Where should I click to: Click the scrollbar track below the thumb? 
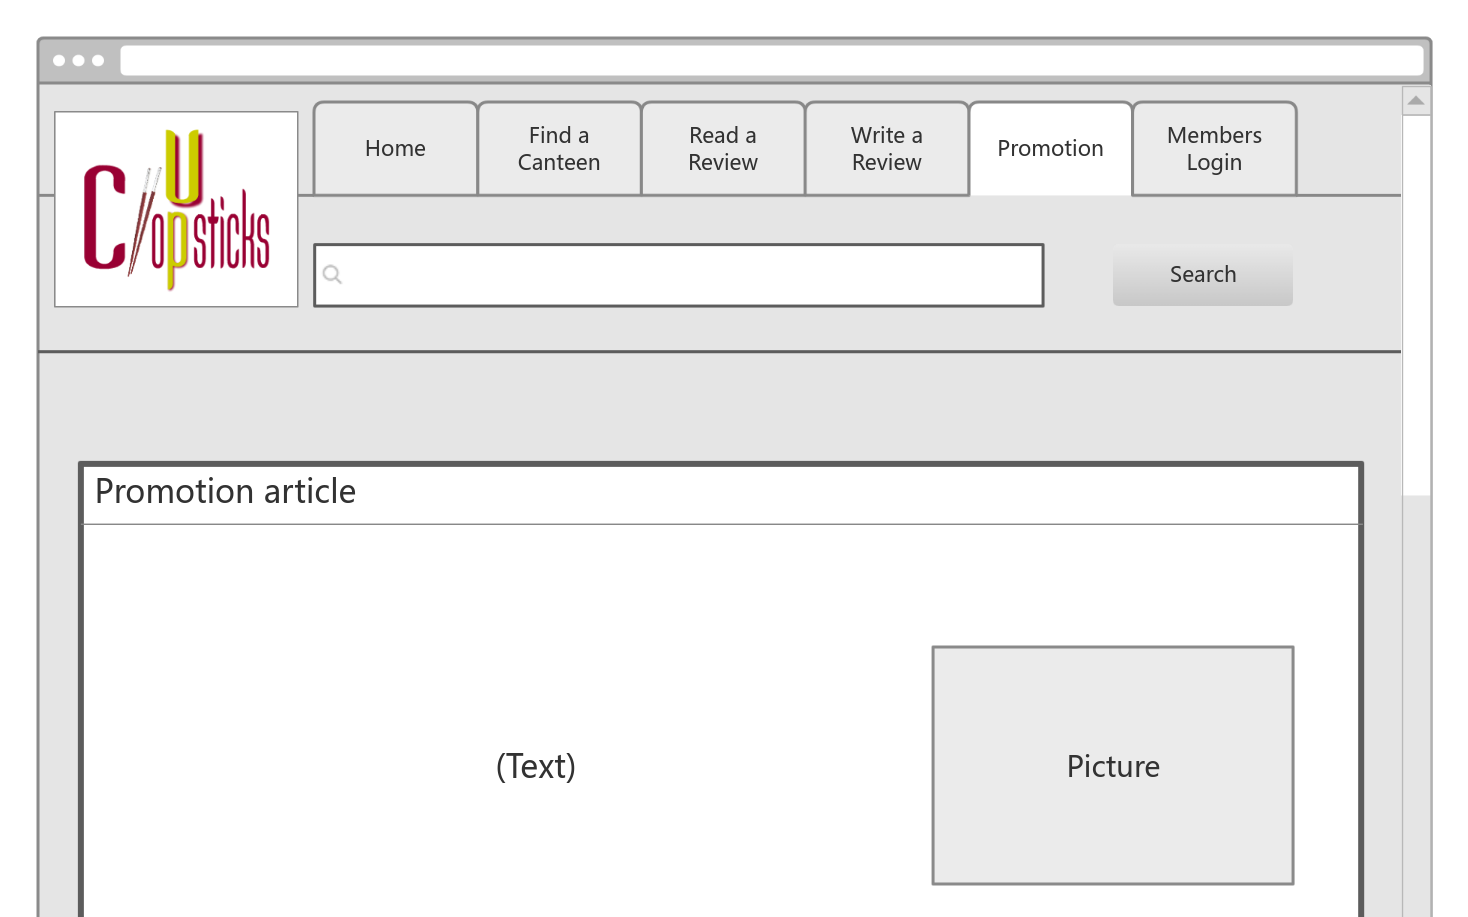(x=1416, y=700)
